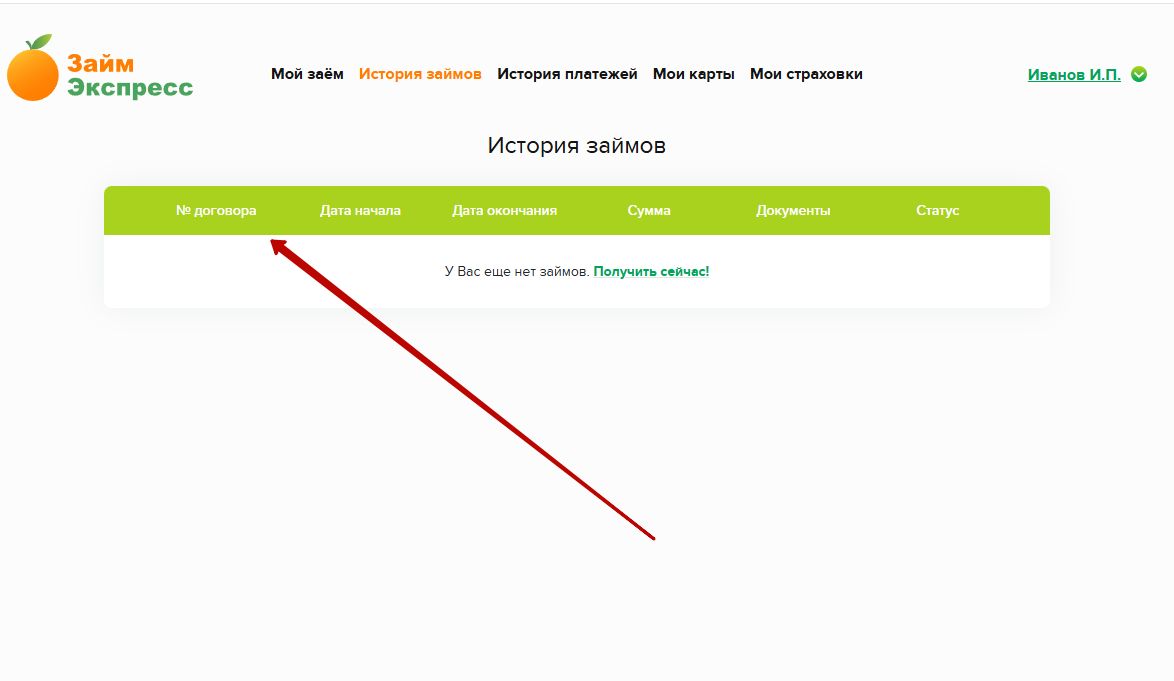Click the Статус column header
Screen dimensions: 1174x681
coord(937,210)
